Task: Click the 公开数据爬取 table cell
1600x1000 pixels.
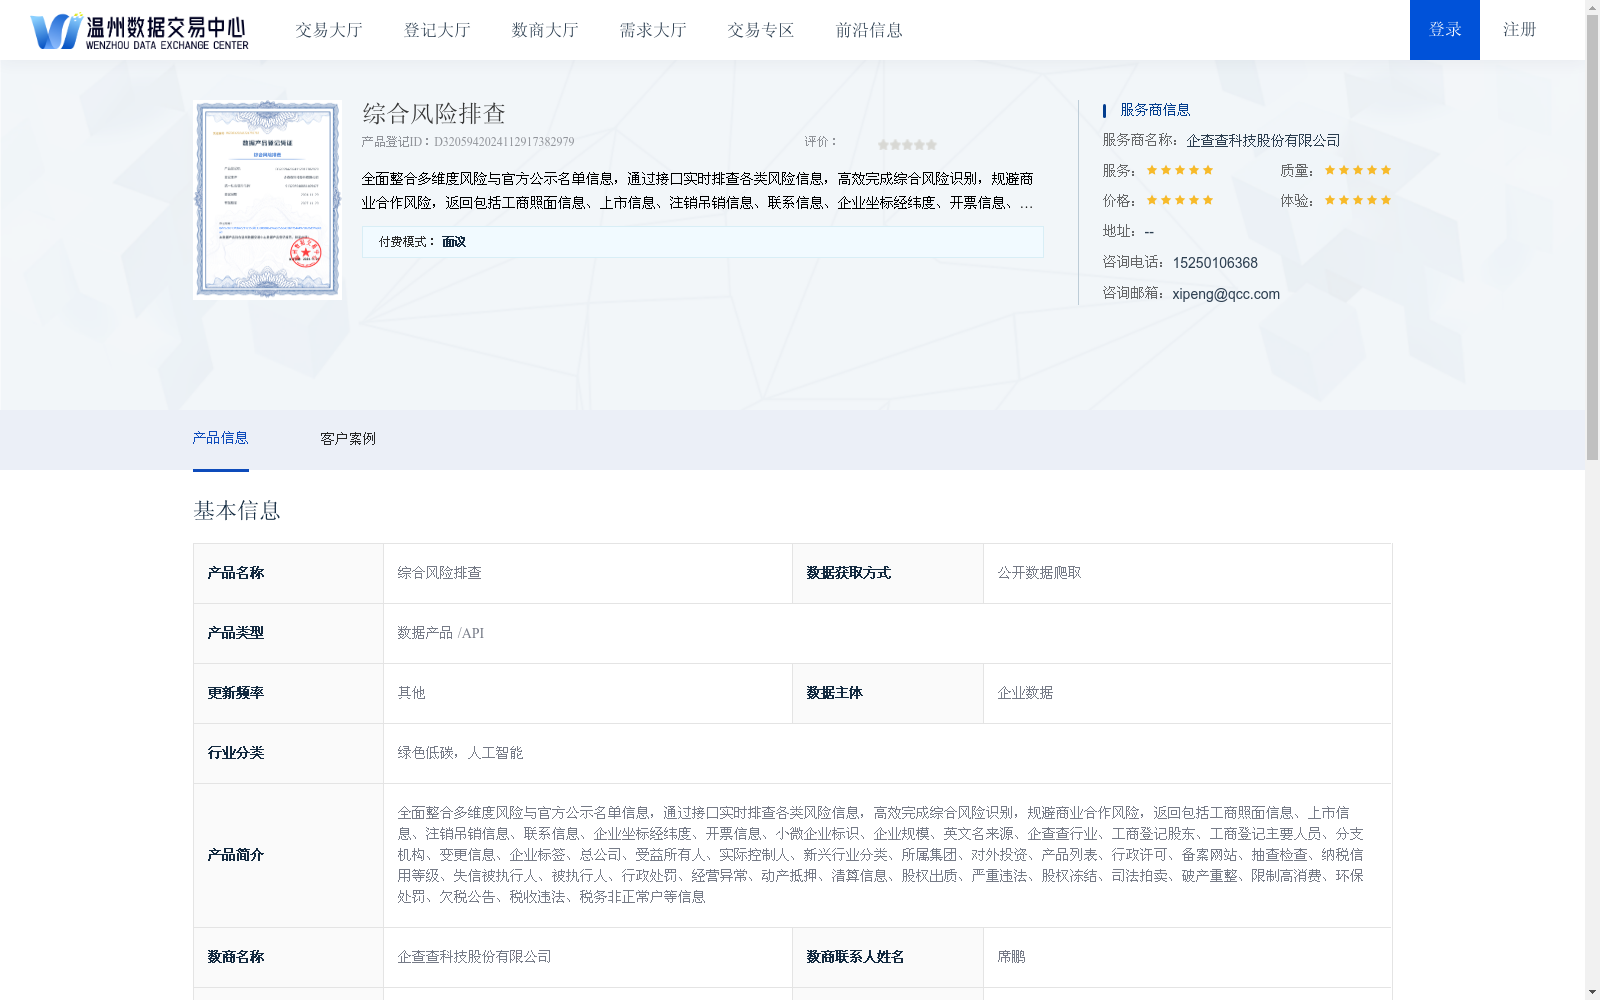Action: pos(1187,573)
